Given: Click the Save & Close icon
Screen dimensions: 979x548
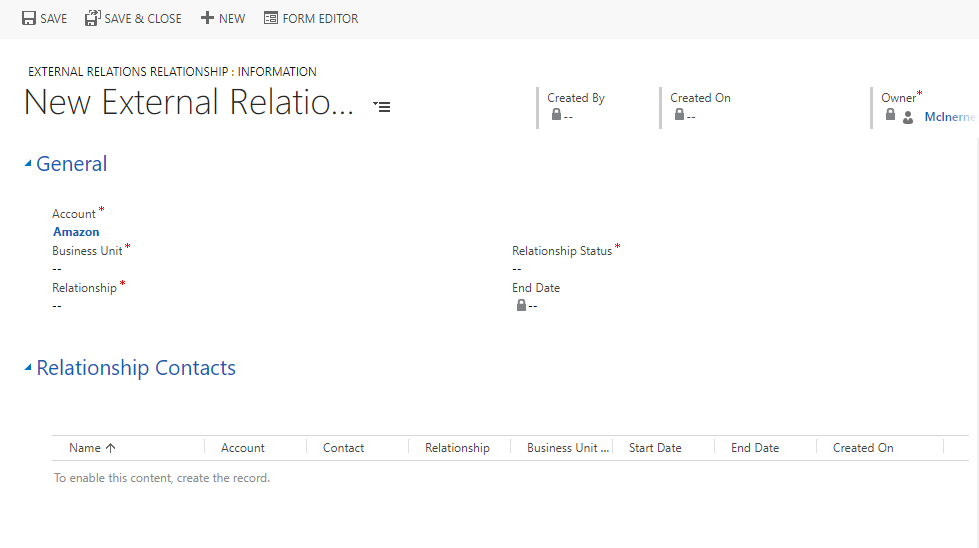Looking at the screenshot, I should pyautogui.click(x=93, y=18).
